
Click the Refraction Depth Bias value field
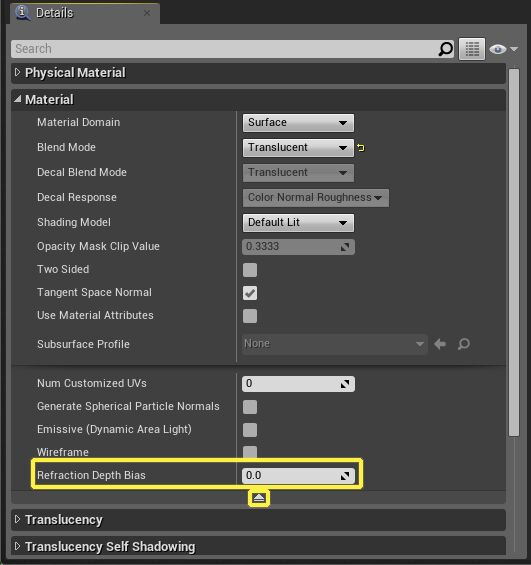298,476
